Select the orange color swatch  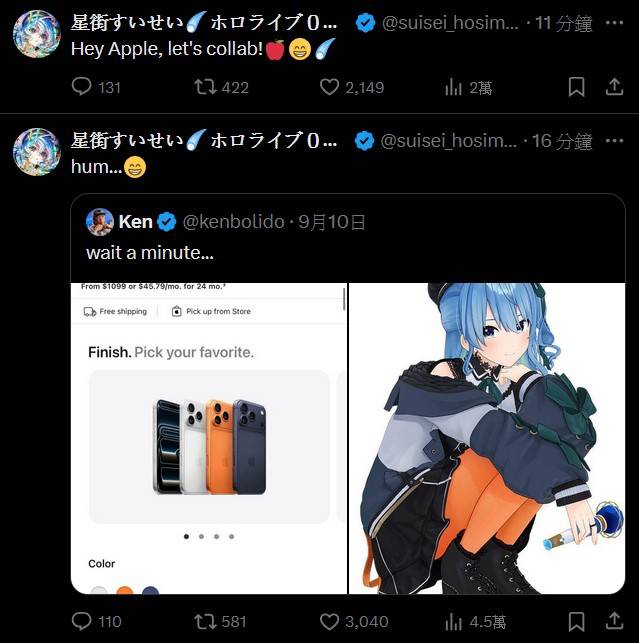tap(125, 590)
